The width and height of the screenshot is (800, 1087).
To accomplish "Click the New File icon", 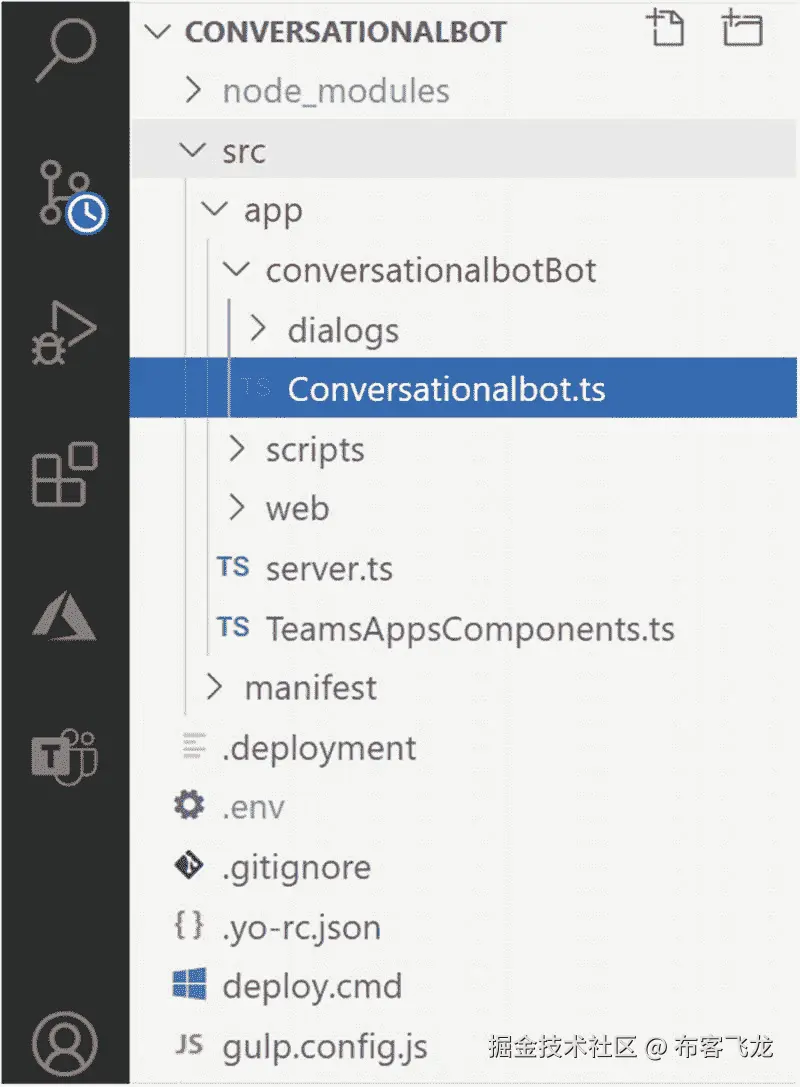I will click(663, 29).
